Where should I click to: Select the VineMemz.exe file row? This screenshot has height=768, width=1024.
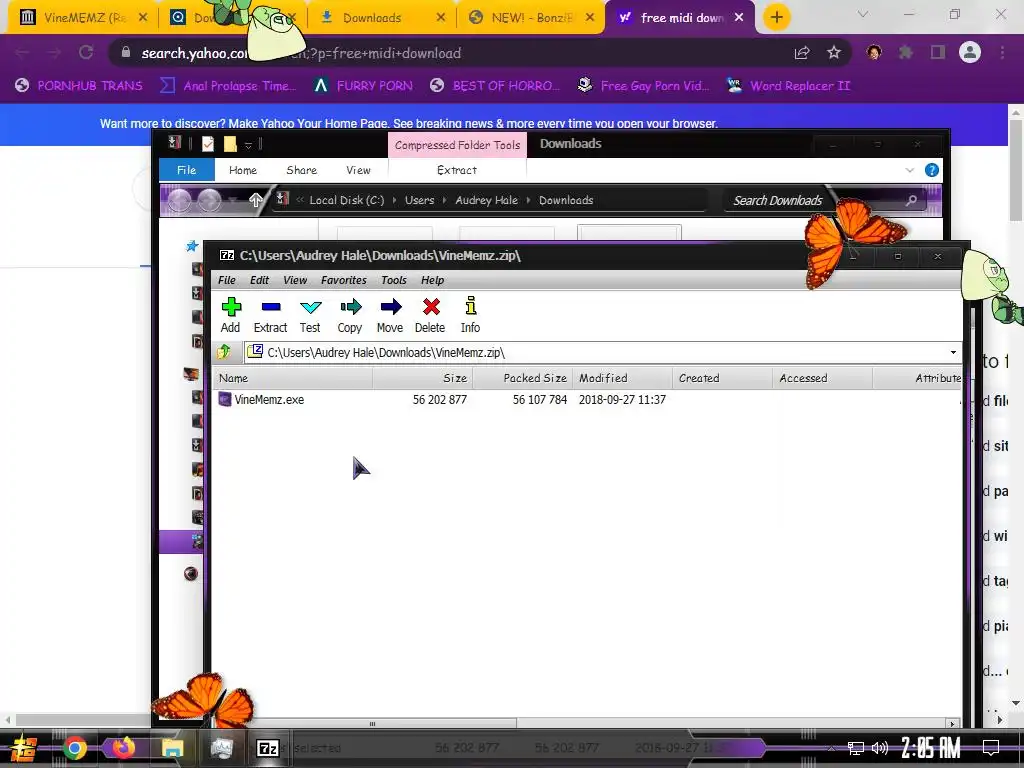pyautogui.click(x=587, y=400)
